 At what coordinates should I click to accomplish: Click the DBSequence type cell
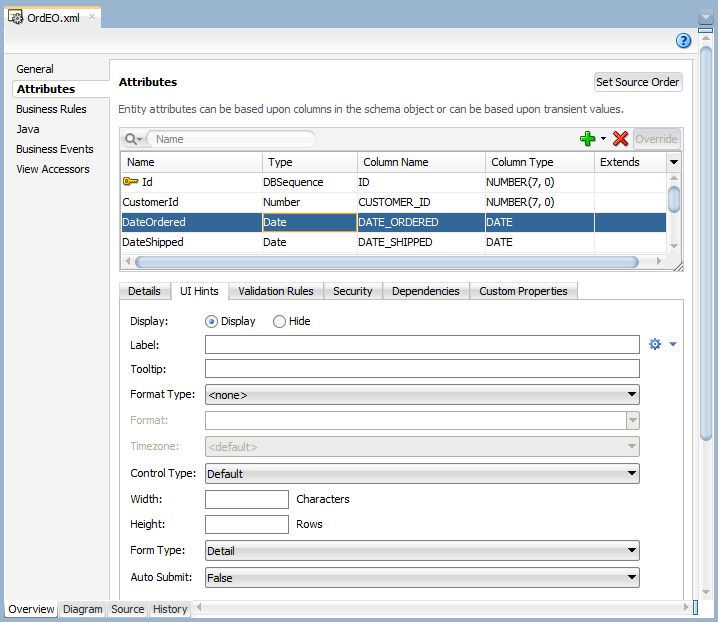[309, 182]
